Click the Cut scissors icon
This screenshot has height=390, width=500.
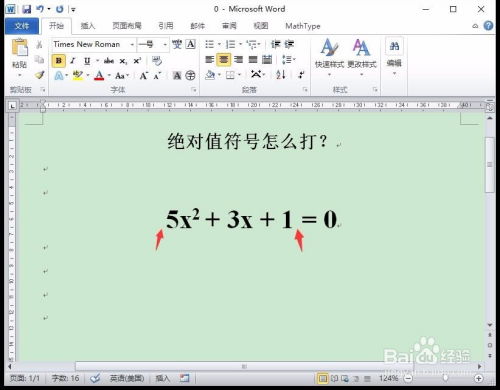pos(39,45)
